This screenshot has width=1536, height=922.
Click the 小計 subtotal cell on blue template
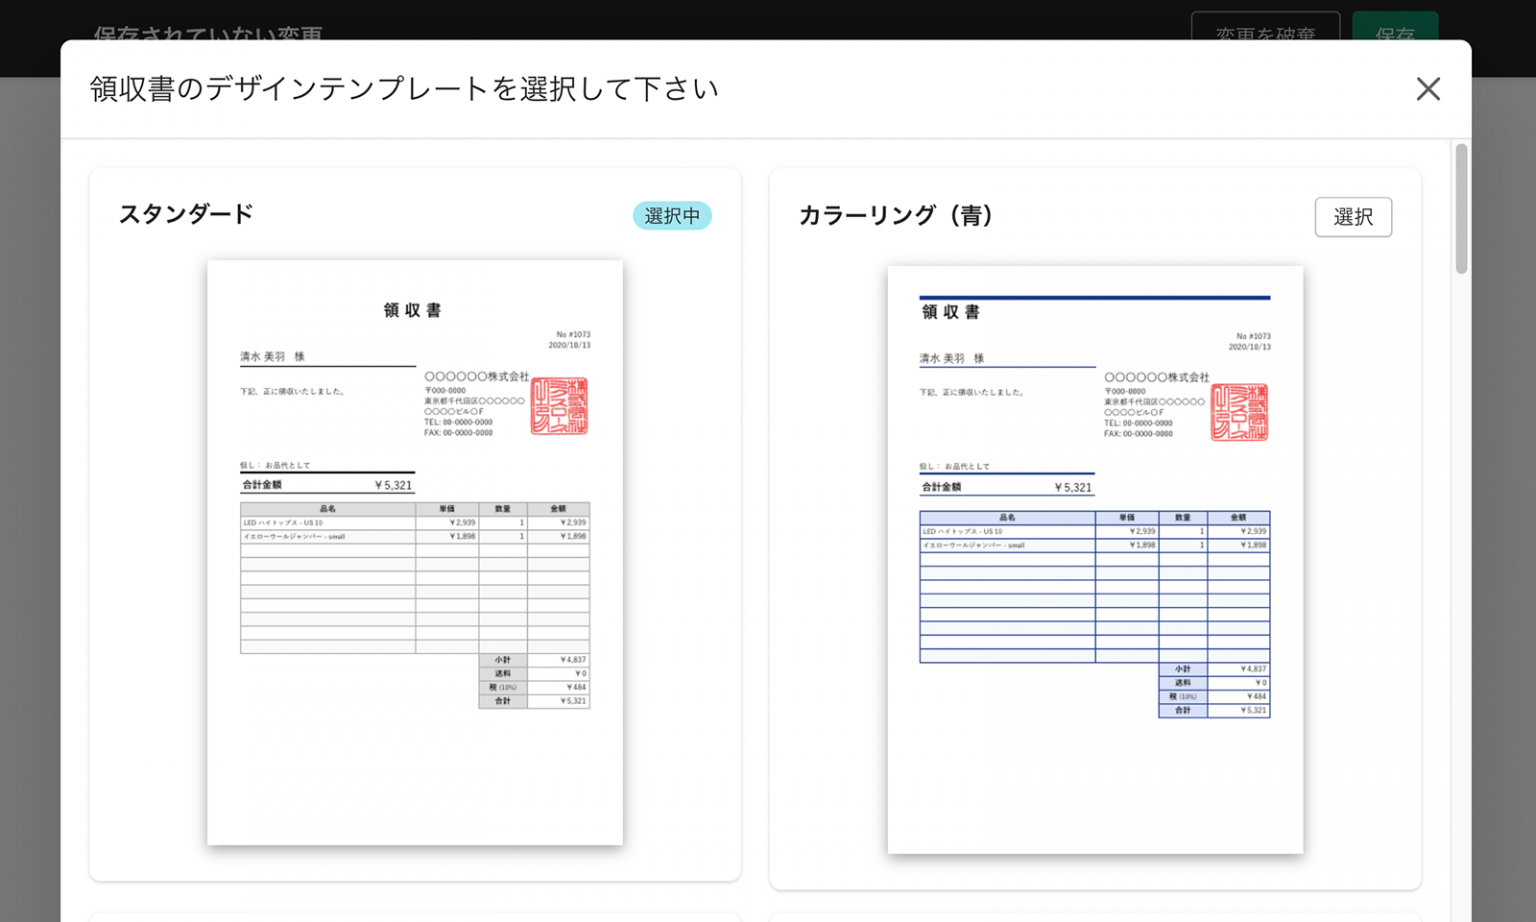click(x=1182, y=669)
